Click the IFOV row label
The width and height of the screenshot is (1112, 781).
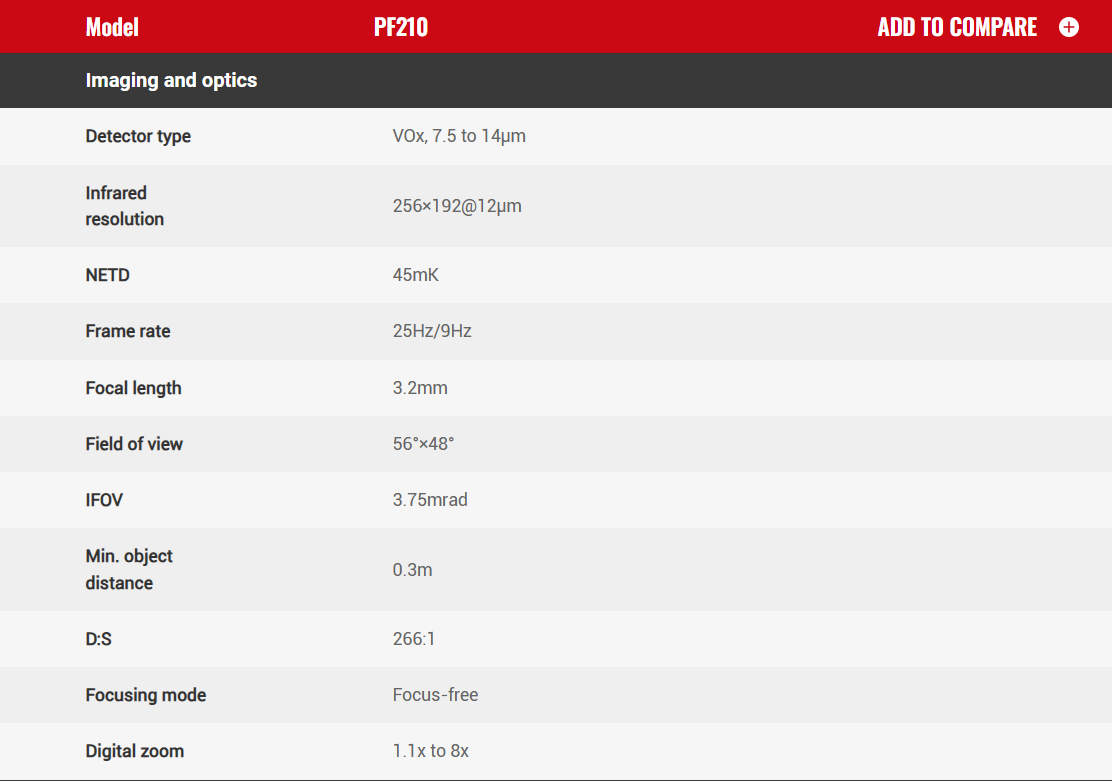pos(104,500)
